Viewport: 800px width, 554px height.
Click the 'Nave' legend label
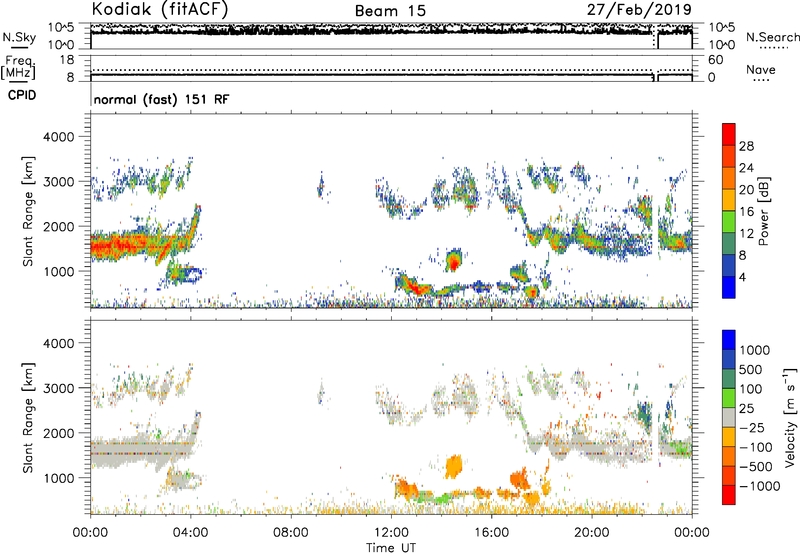tap(761, 69)
